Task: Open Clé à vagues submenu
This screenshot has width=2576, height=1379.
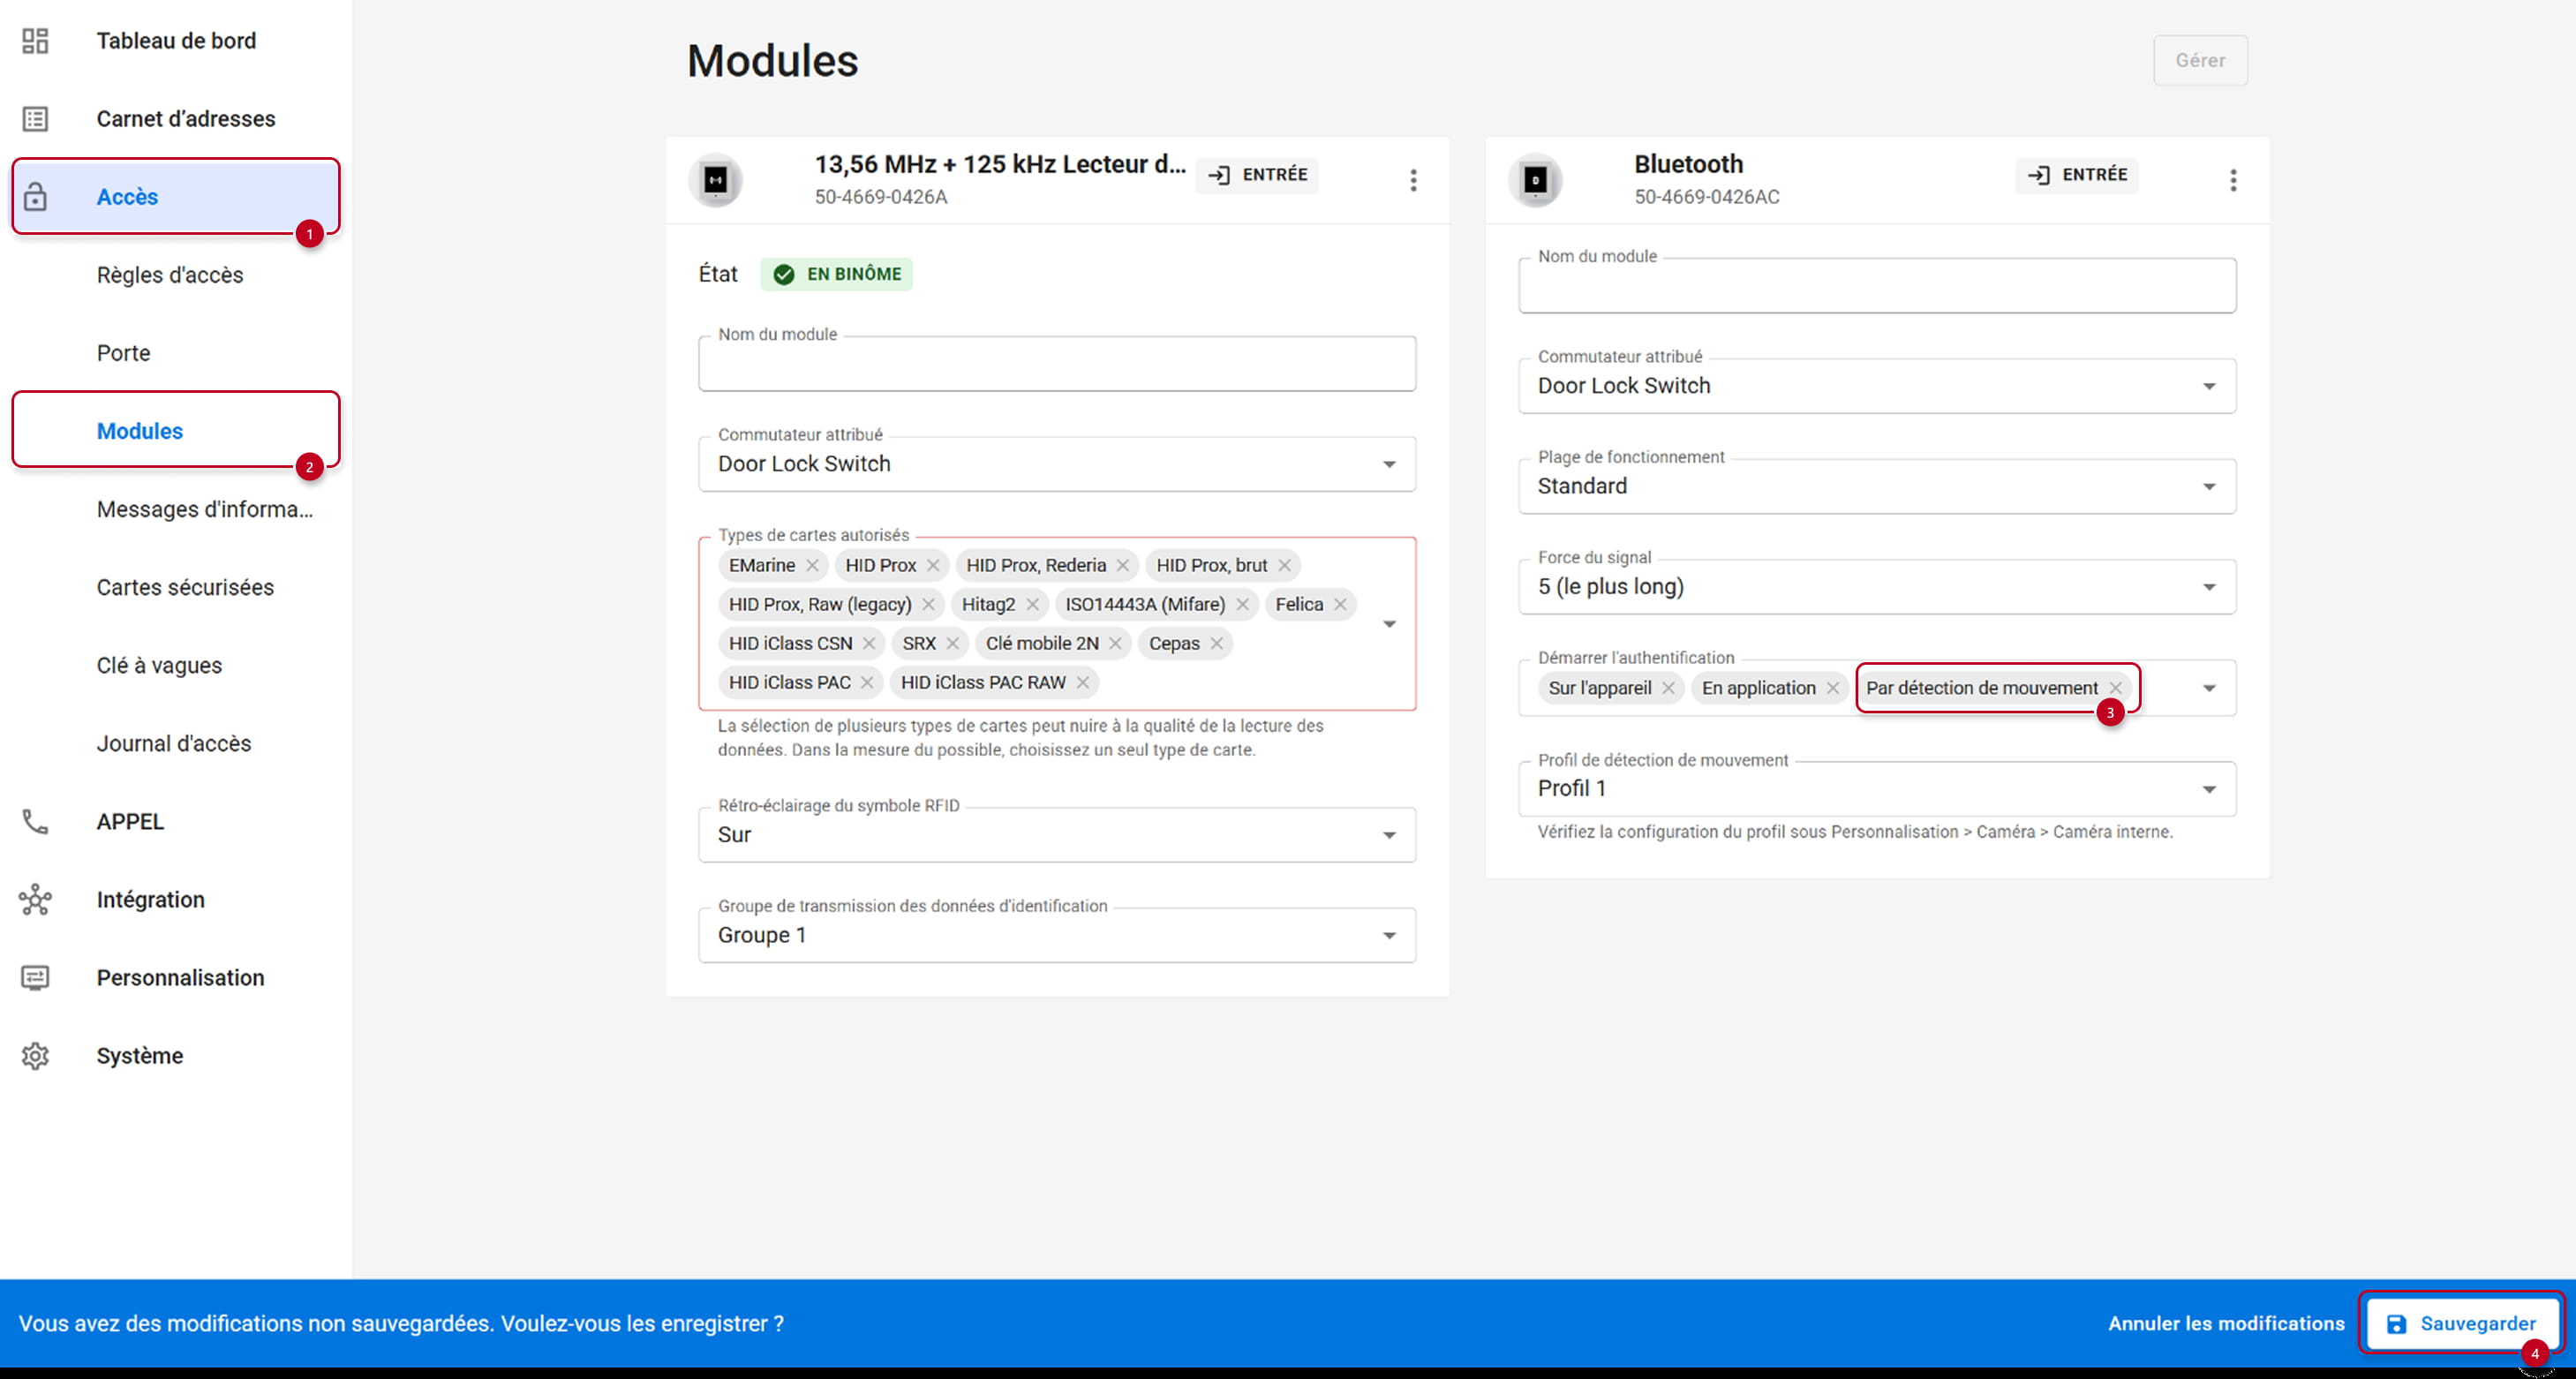Action: pyautogui.click(x=176, y=665)
